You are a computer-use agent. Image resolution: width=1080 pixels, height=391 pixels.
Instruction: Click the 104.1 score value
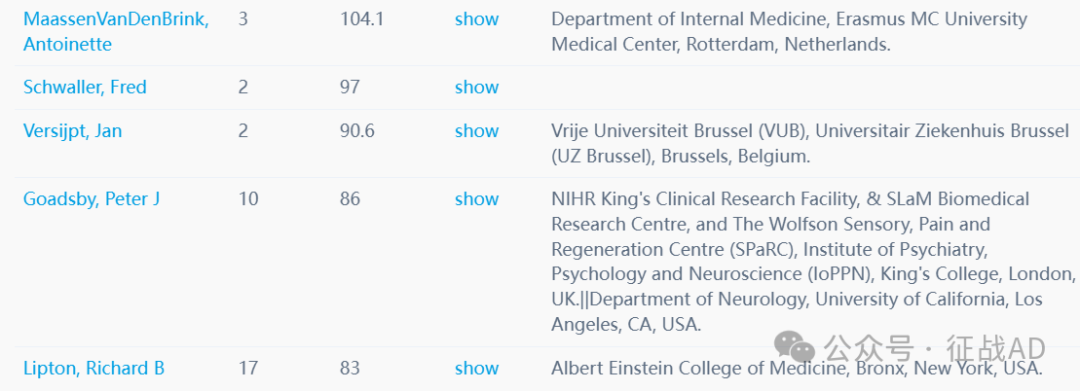(x=362, y=19)
